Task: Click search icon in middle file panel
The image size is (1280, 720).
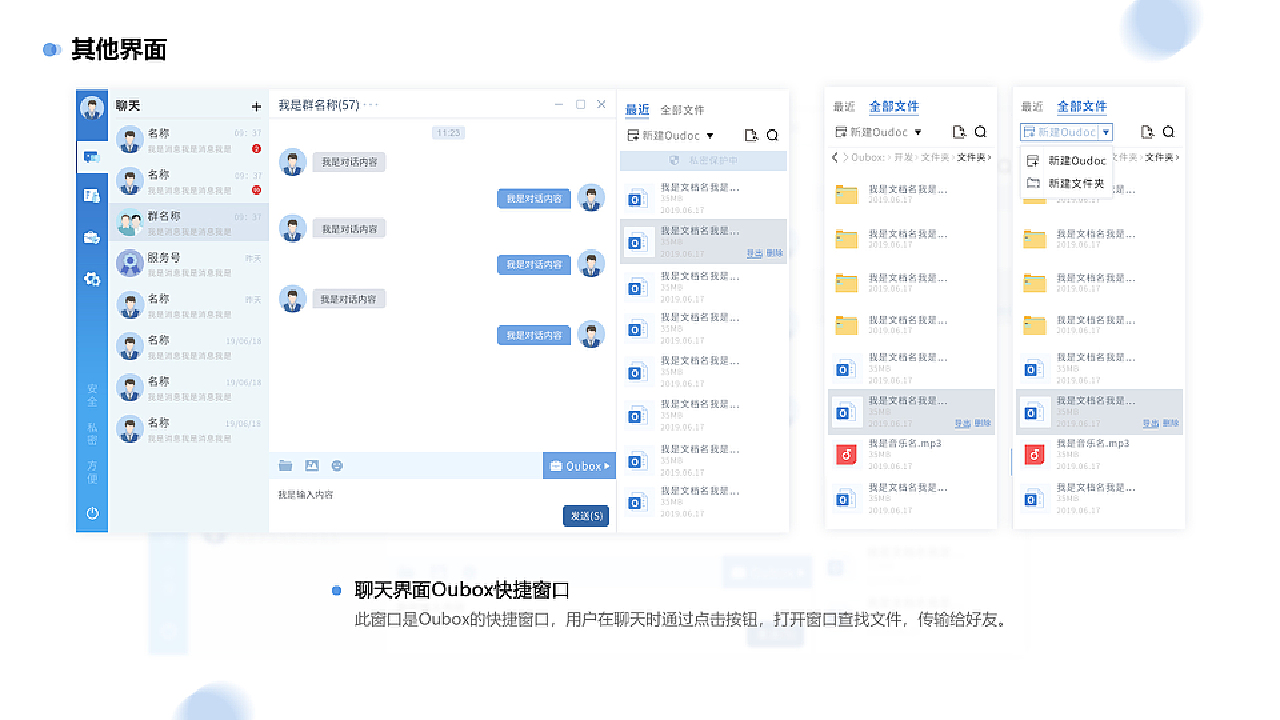Action: (980, 131)
